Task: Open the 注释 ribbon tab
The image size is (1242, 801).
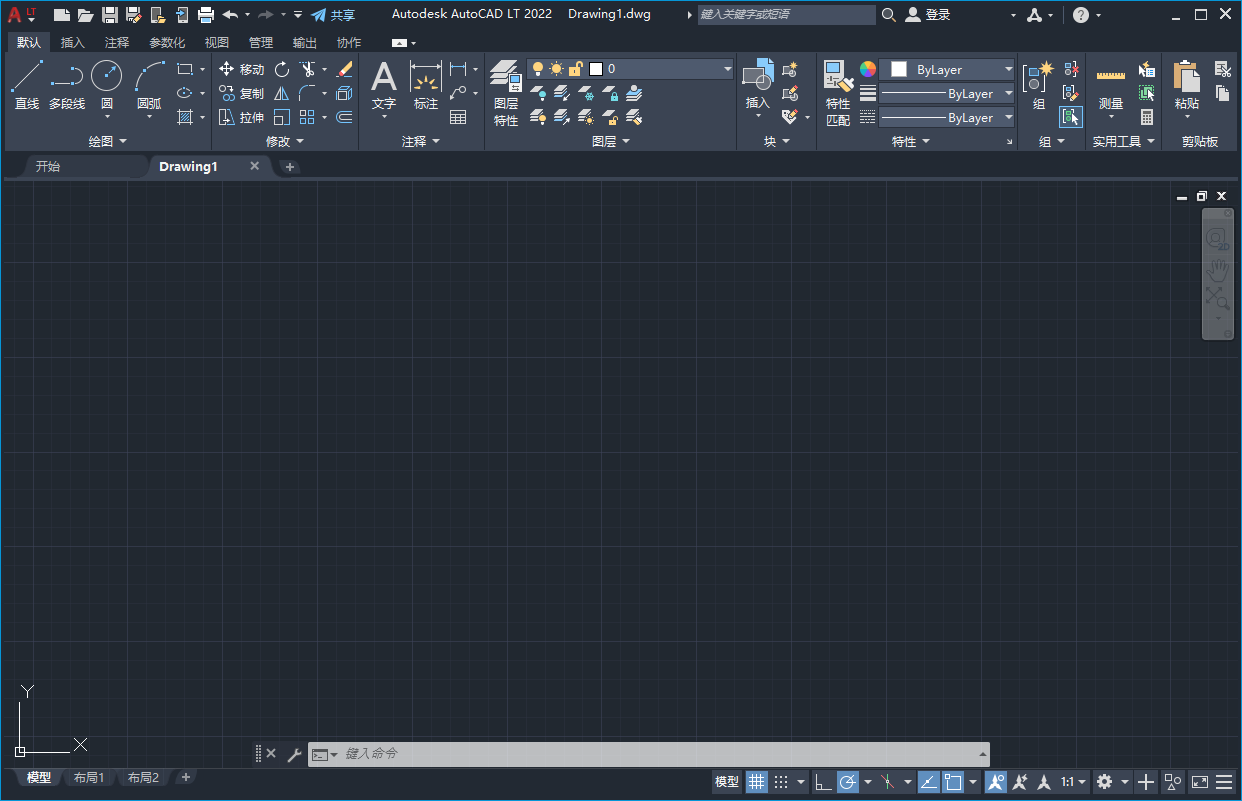Action: point(117,43)
